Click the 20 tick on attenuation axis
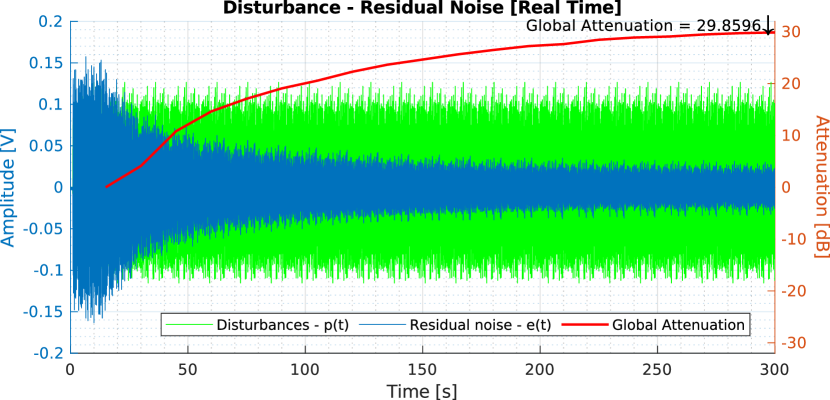Viewport: 830px width, 400px height. (x=789, y=84)
